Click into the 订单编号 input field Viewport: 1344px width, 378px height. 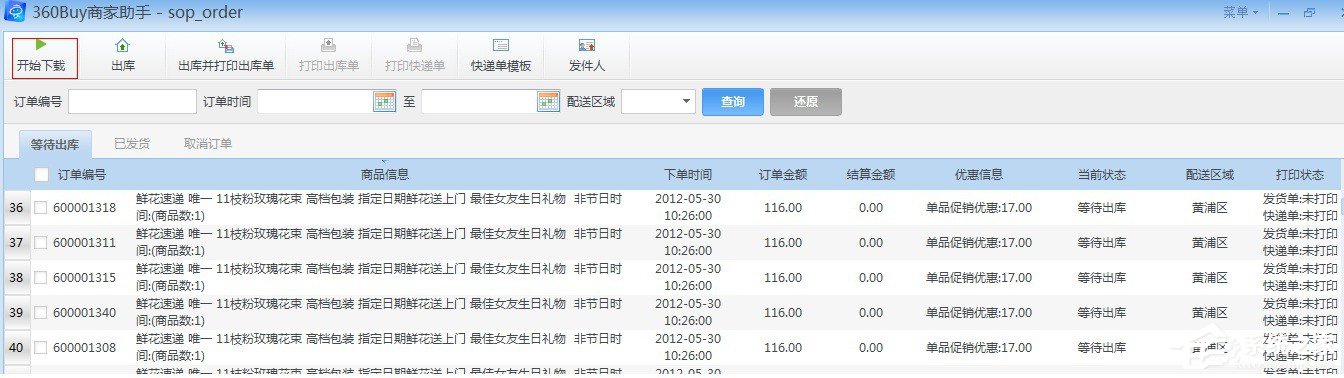(133, 101)
